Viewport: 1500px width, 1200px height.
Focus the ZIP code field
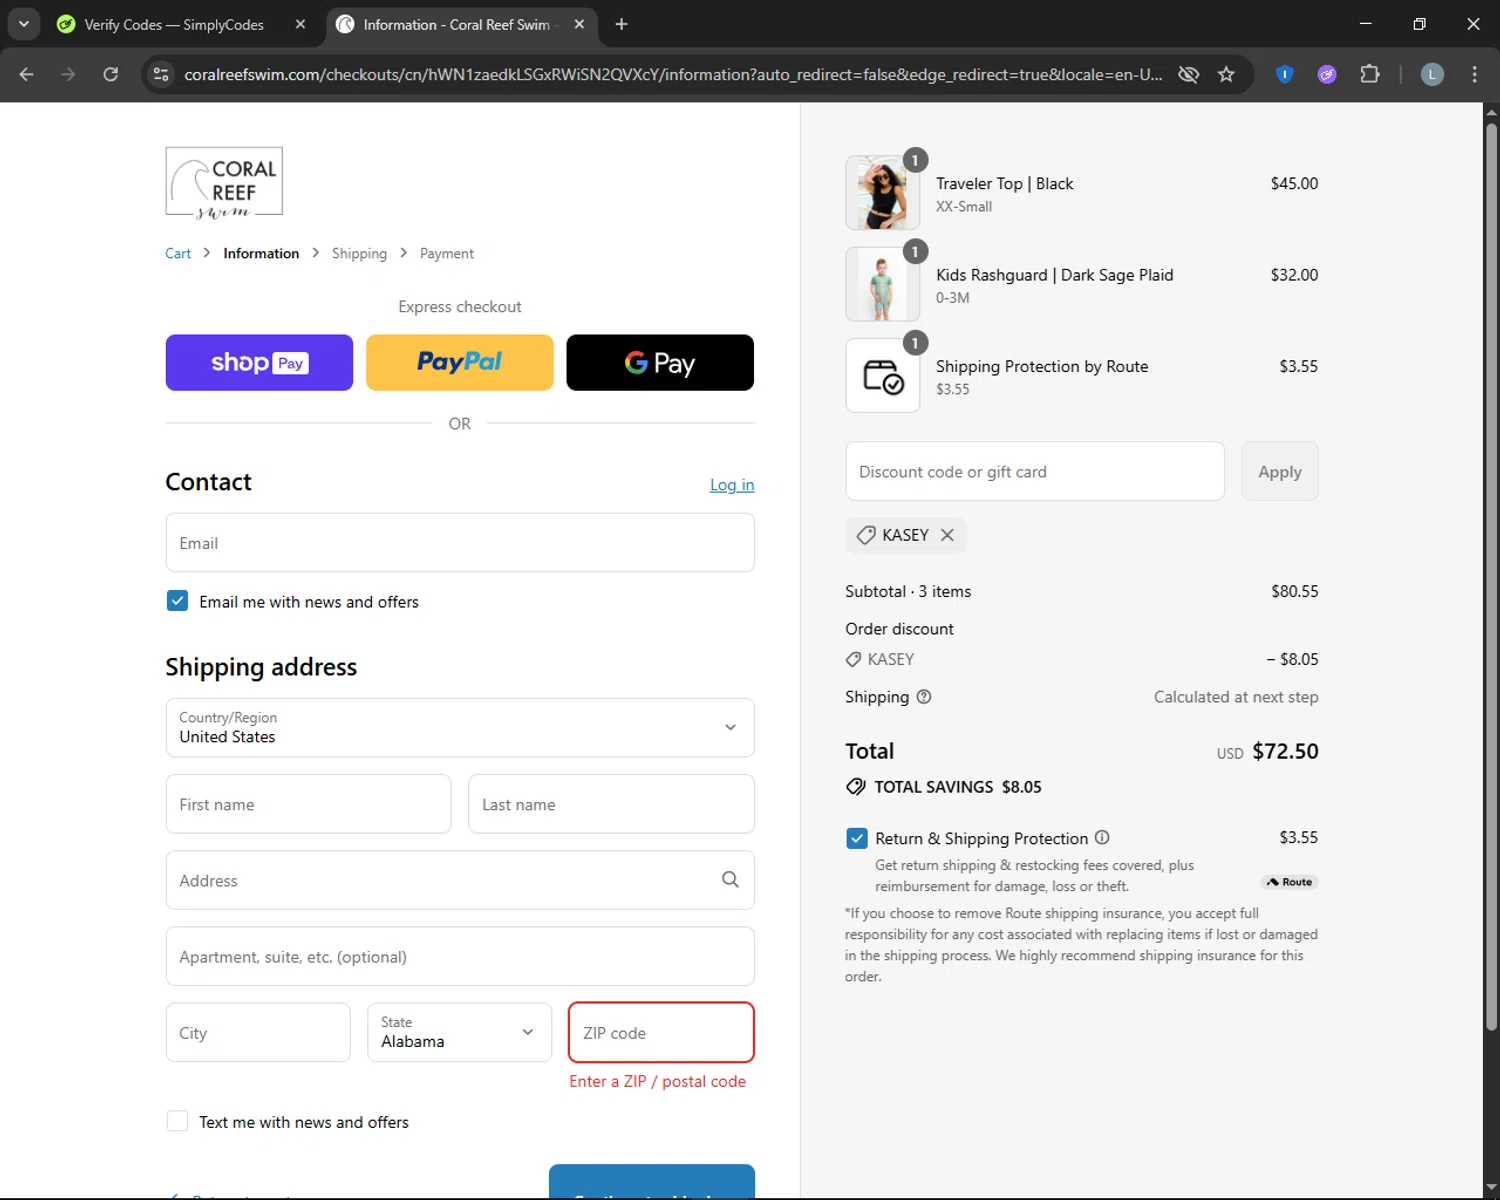pos(661,1033)
